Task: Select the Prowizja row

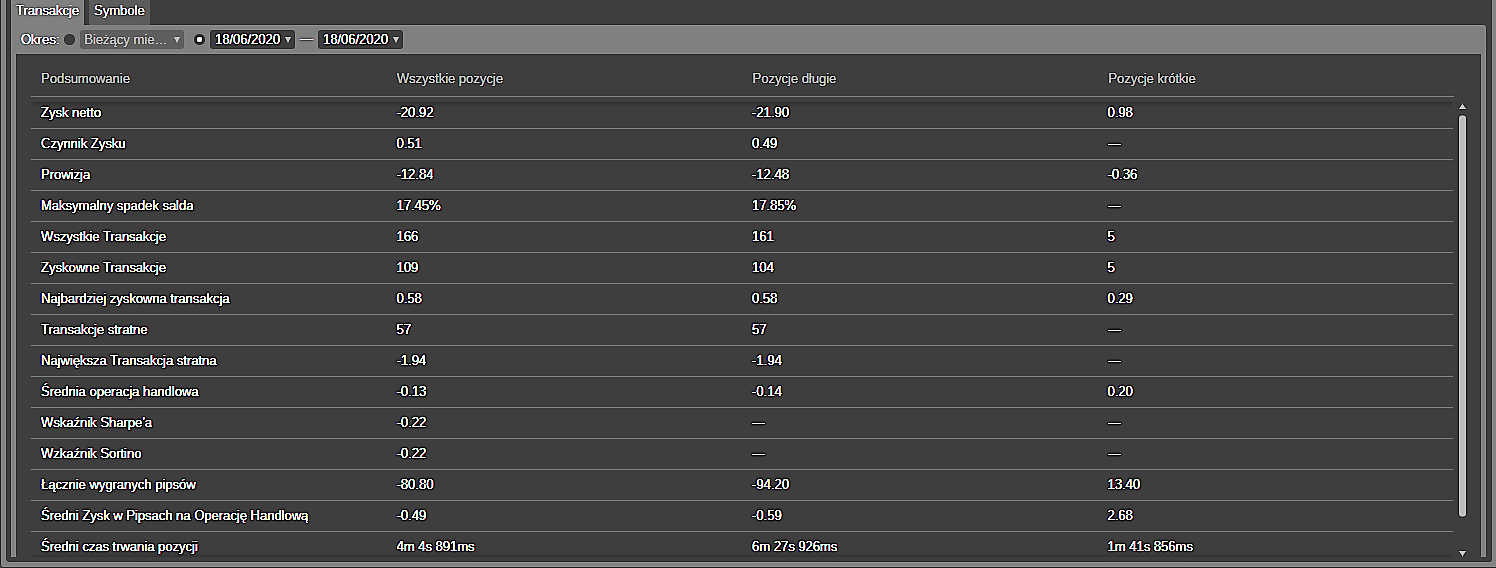Action: pyautogui.click(x=742, y=175)
